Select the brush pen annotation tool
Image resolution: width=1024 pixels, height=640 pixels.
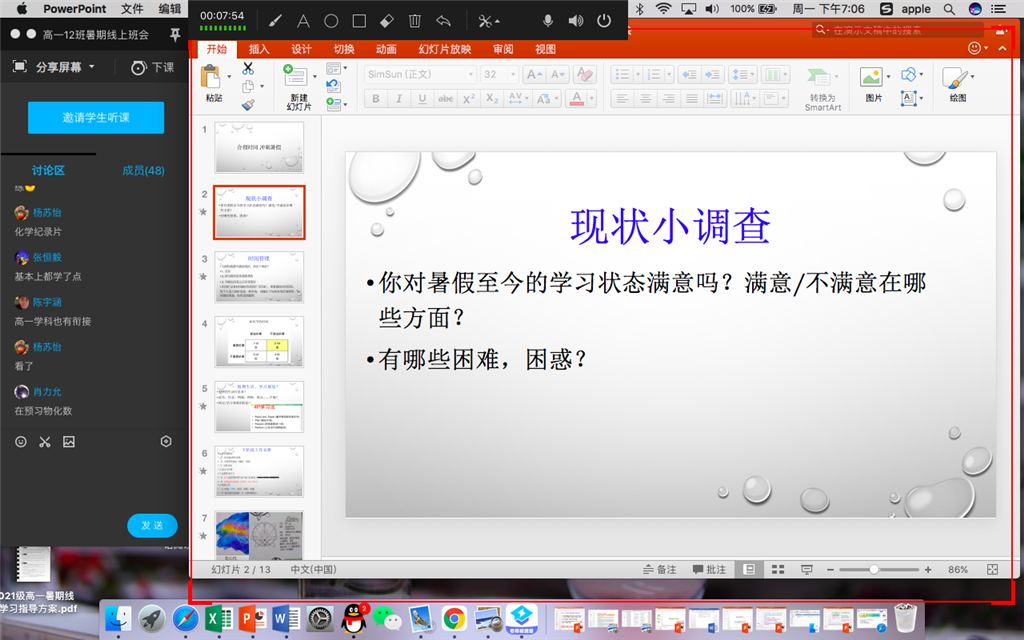point(276,21)
